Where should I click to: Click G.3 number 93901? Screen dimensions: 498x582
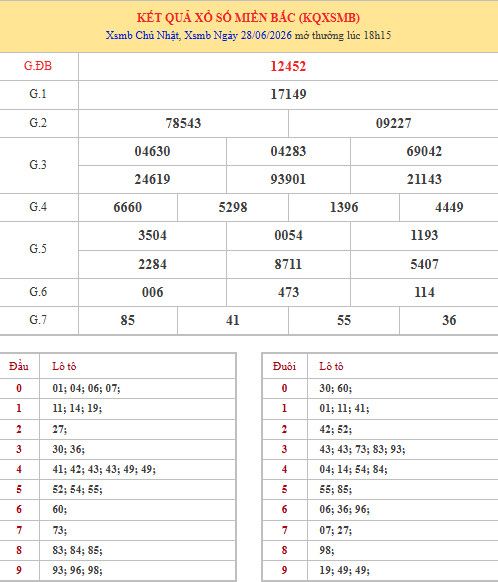tap(288, 179)
